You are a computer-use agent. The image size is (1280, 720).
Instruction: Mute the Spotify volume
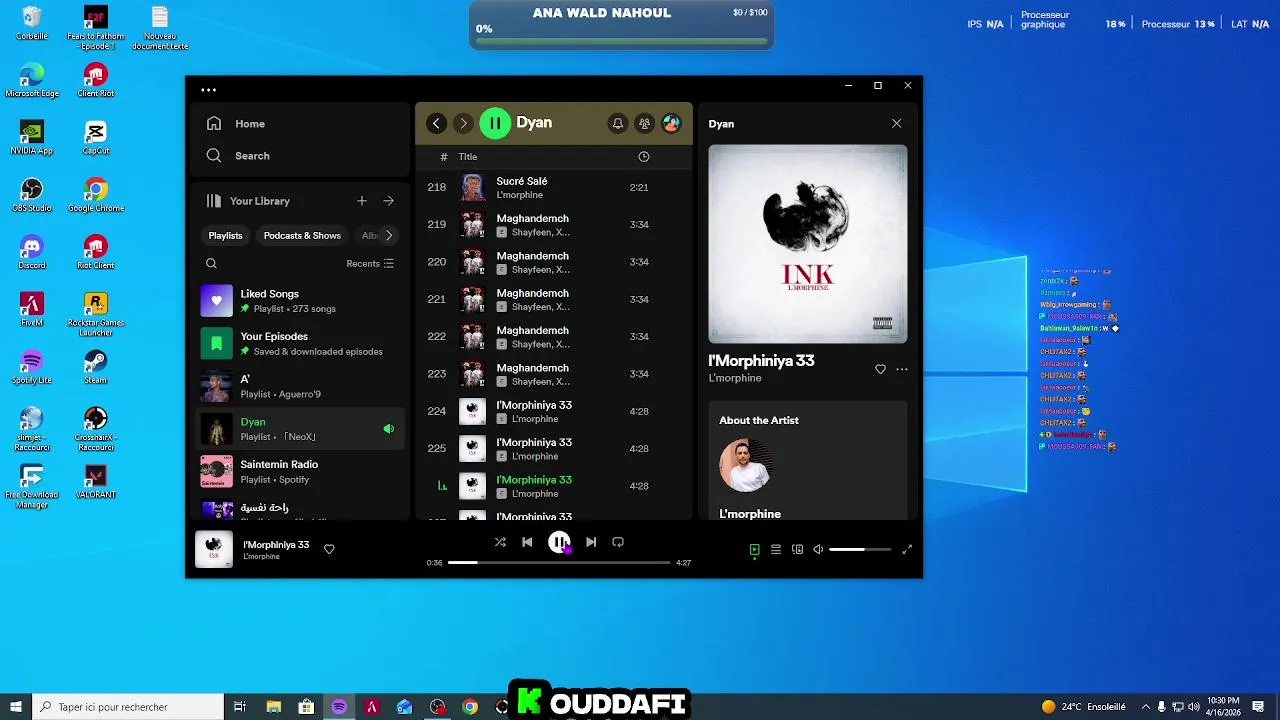pyautogui.click(x=818, y=549)
